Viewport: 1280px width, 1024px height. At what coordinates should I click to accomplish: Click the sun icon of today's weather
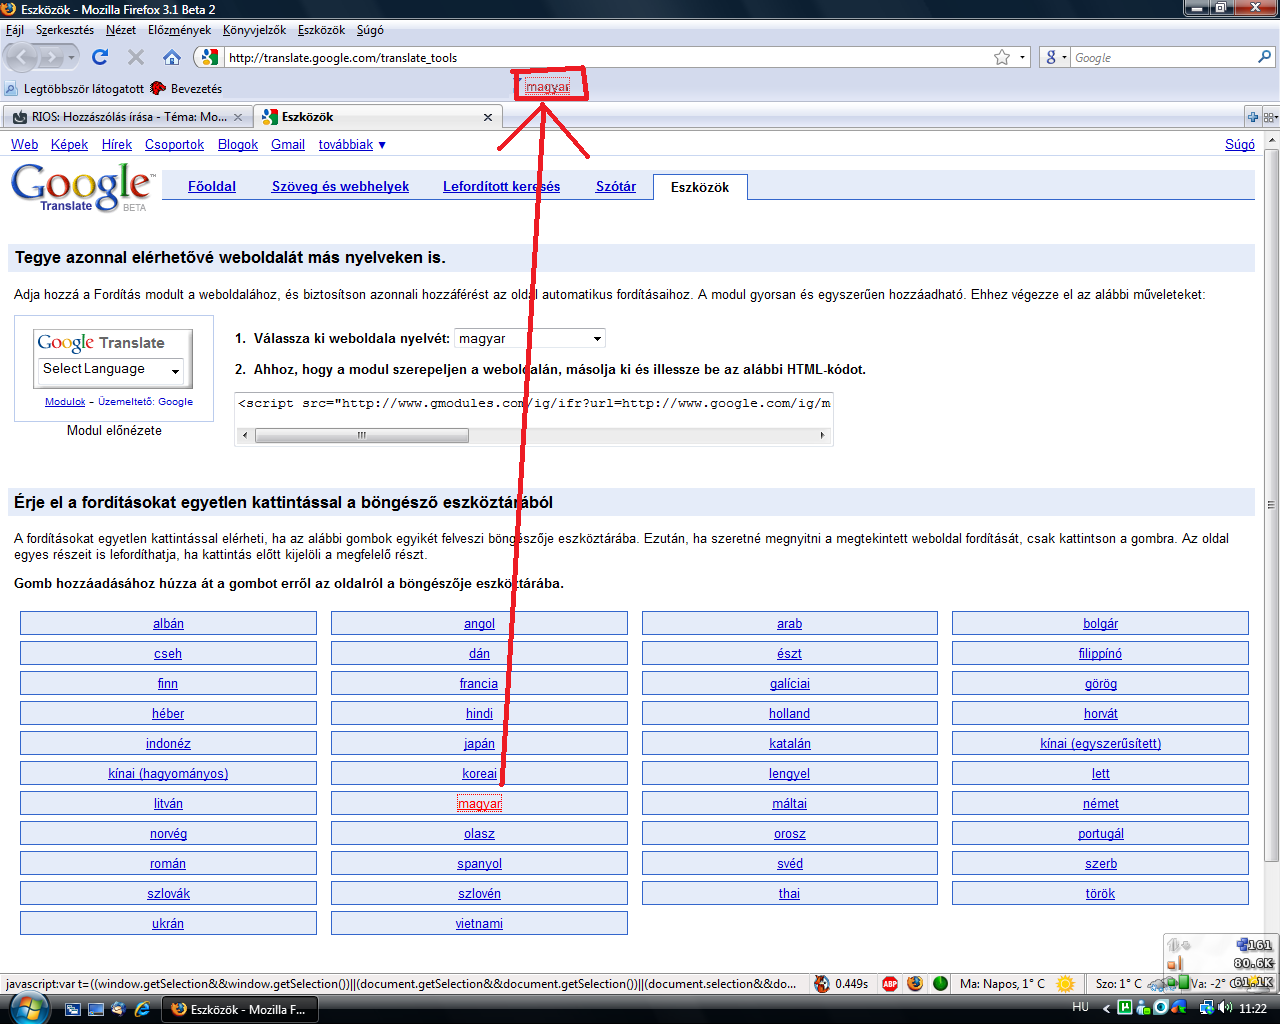click(x=1066, y=983)
